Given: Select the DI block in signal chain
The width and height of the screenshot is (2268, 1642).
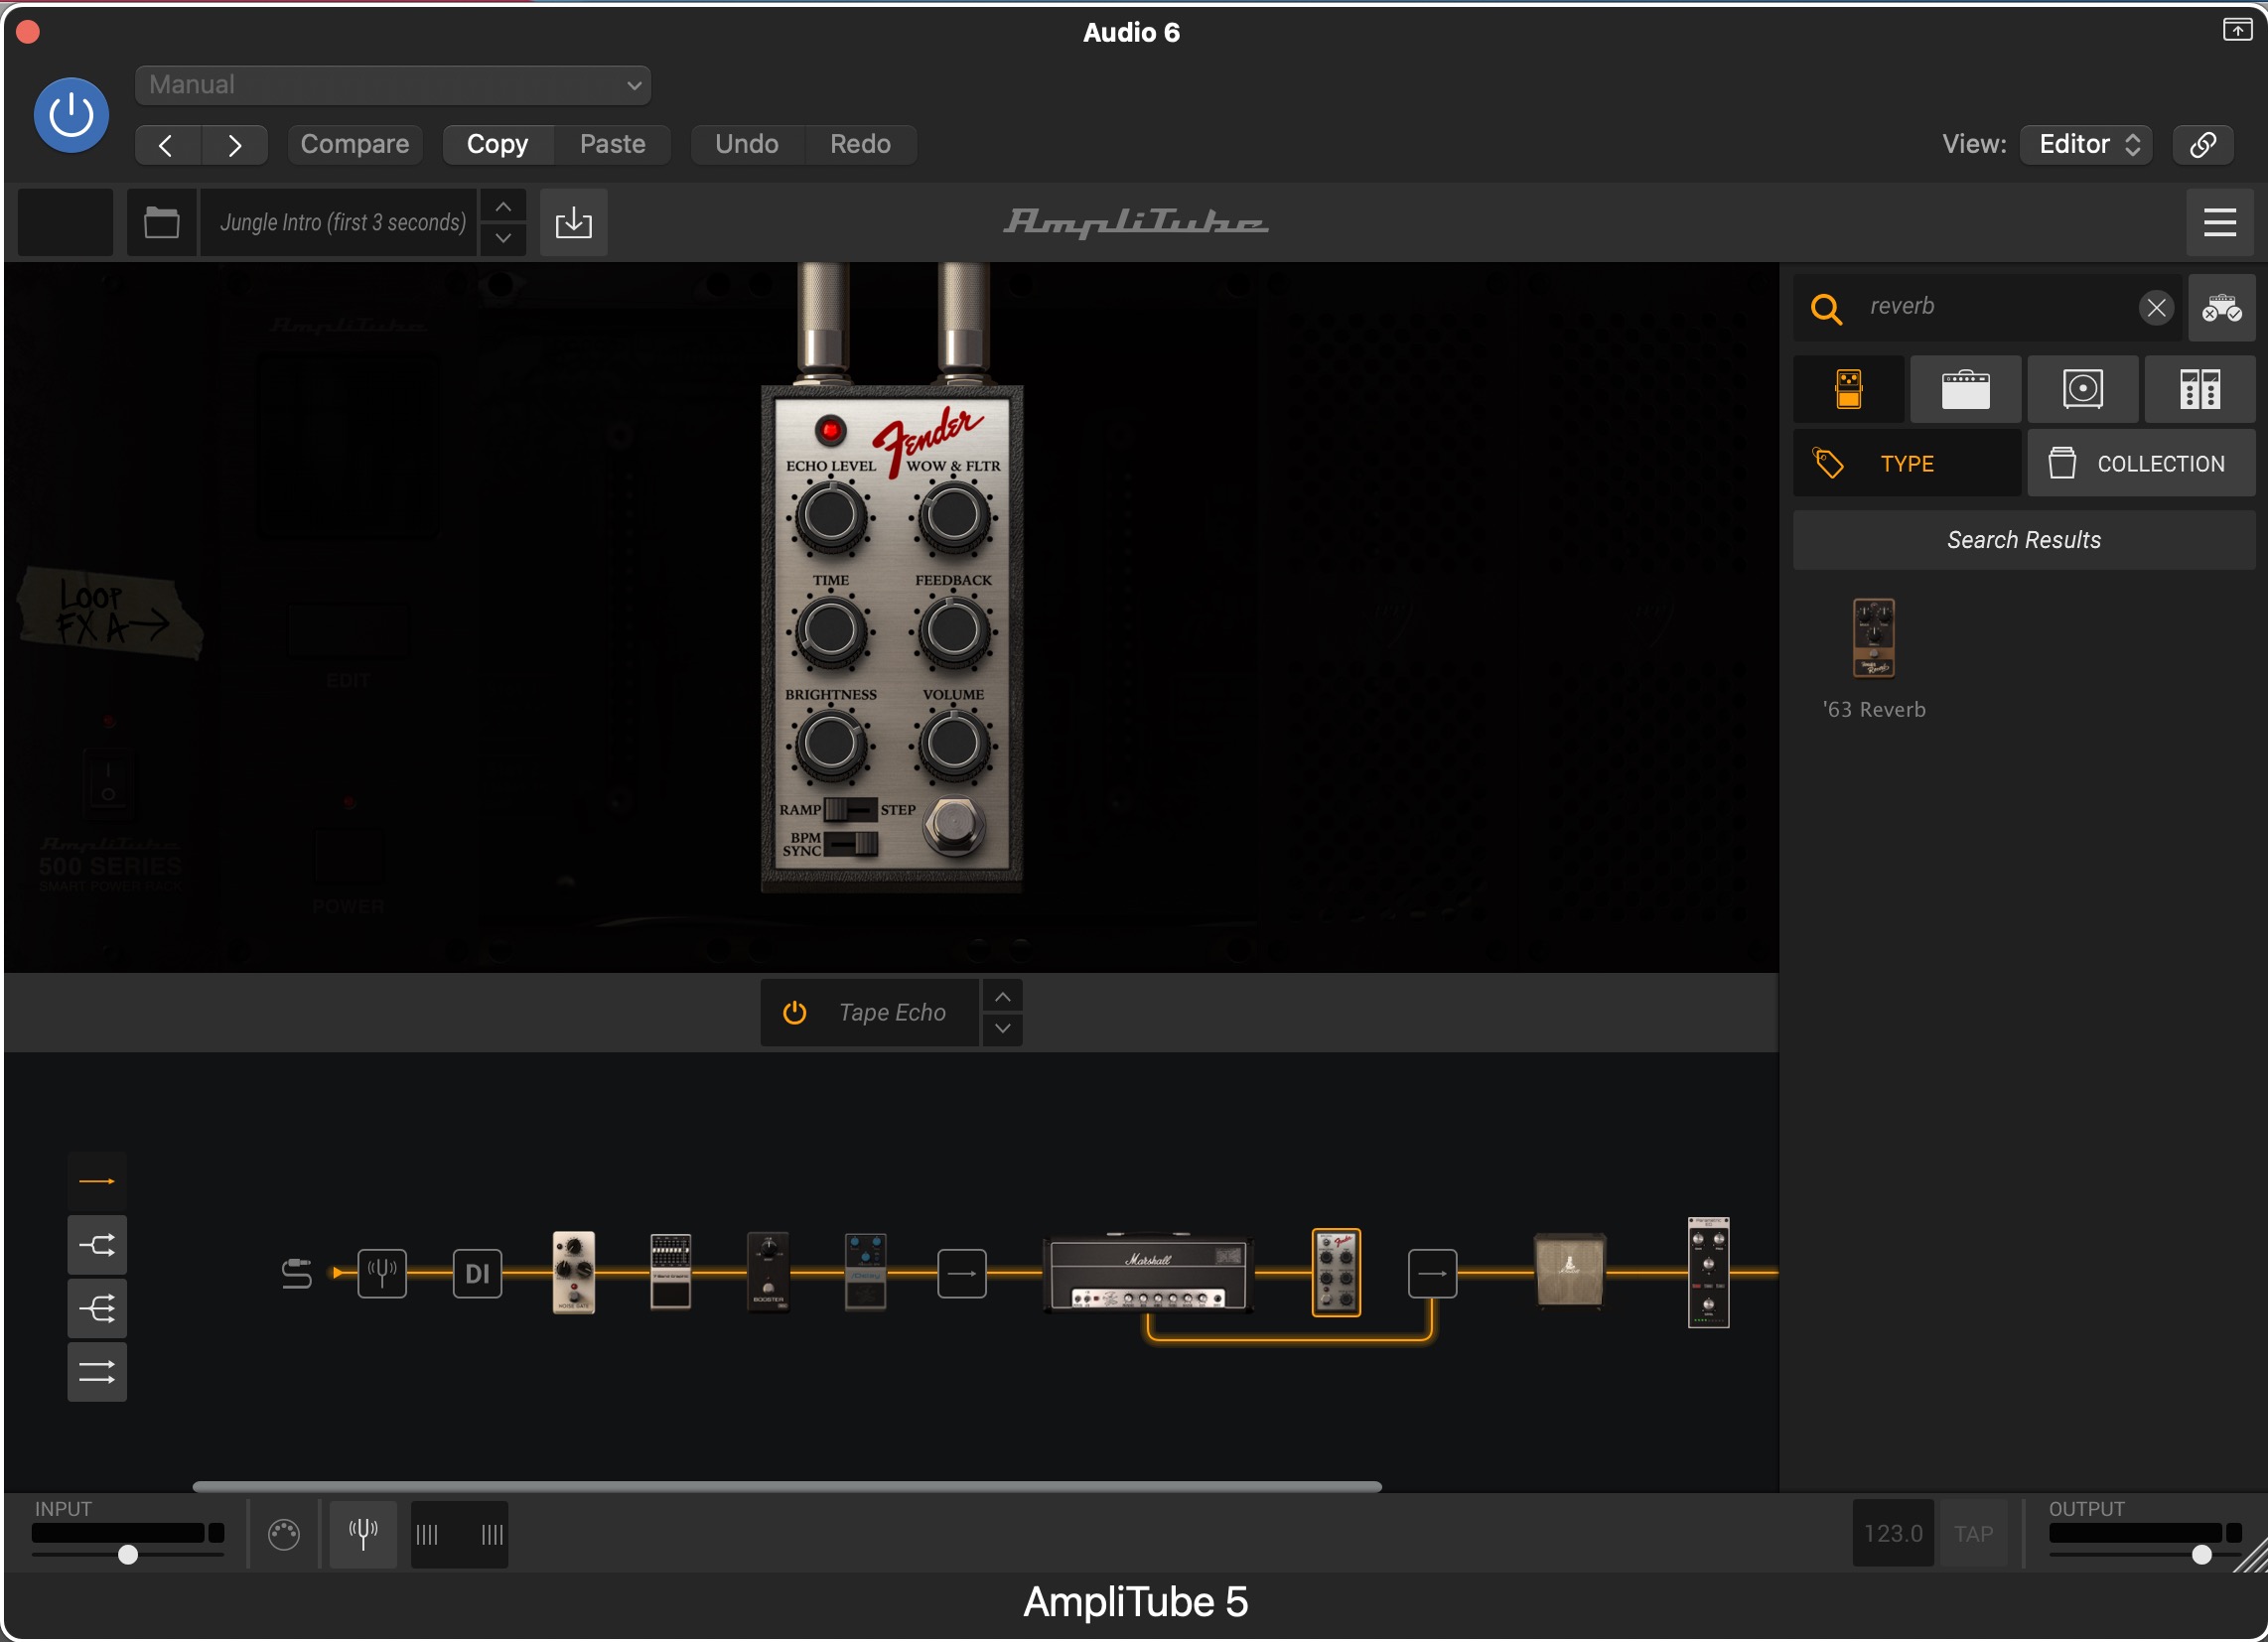Looking at the screenshot, I should [x=477, y=1274].
